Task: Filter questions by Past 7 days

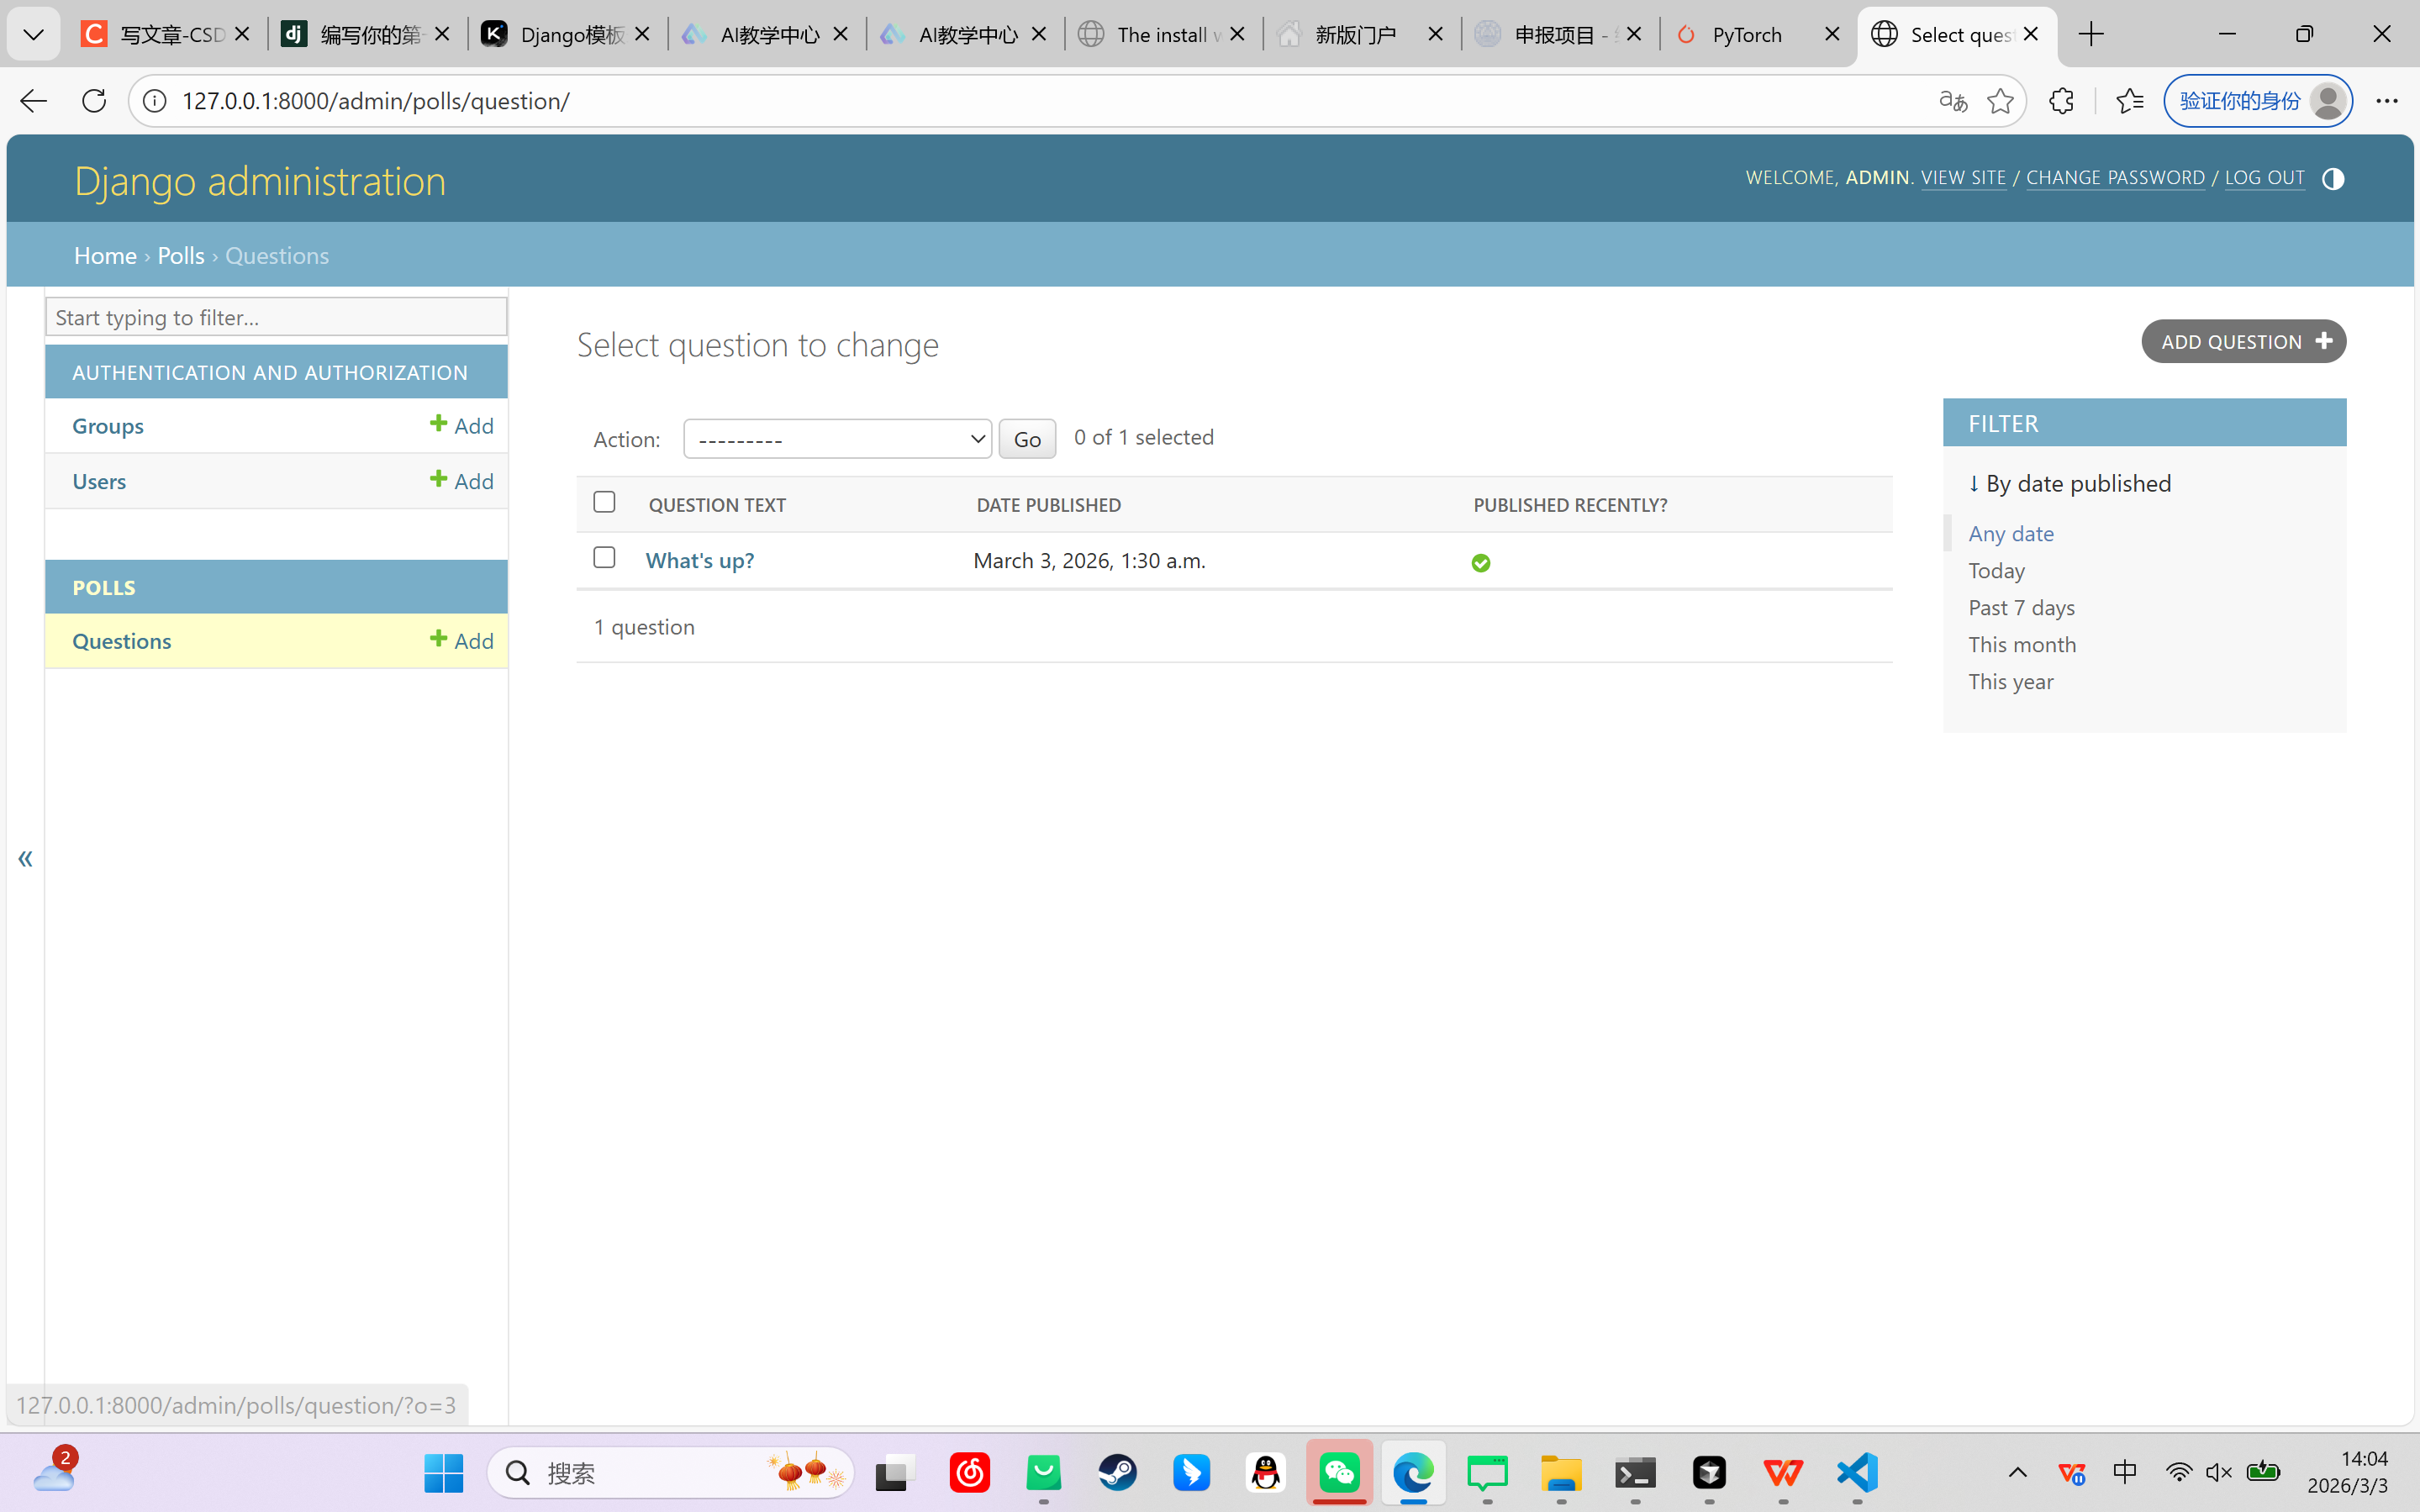Action: (x=2021, y=608)
